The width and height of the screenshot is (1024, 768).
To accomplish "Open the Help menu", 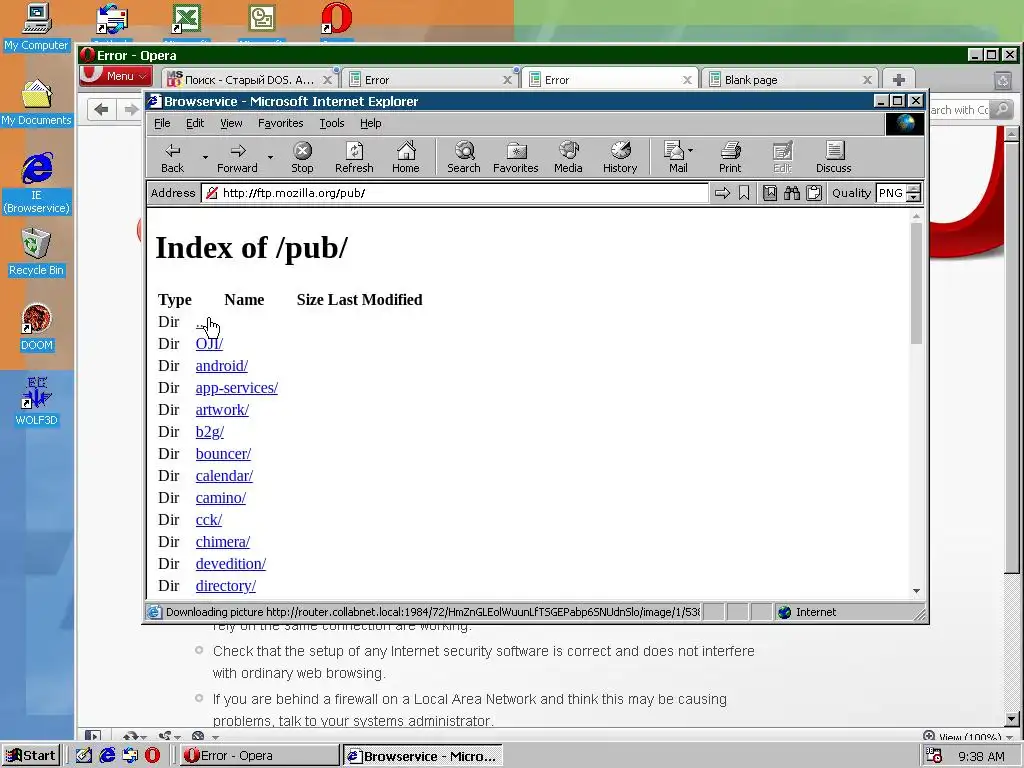I will 370,123.
